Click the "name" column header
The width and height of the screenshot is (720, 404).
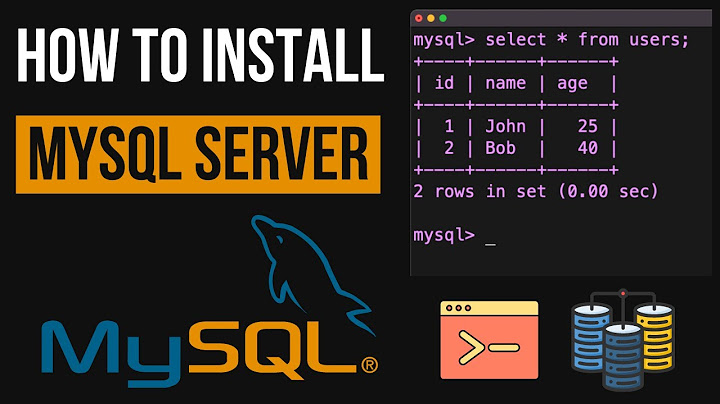pos(505,84)
